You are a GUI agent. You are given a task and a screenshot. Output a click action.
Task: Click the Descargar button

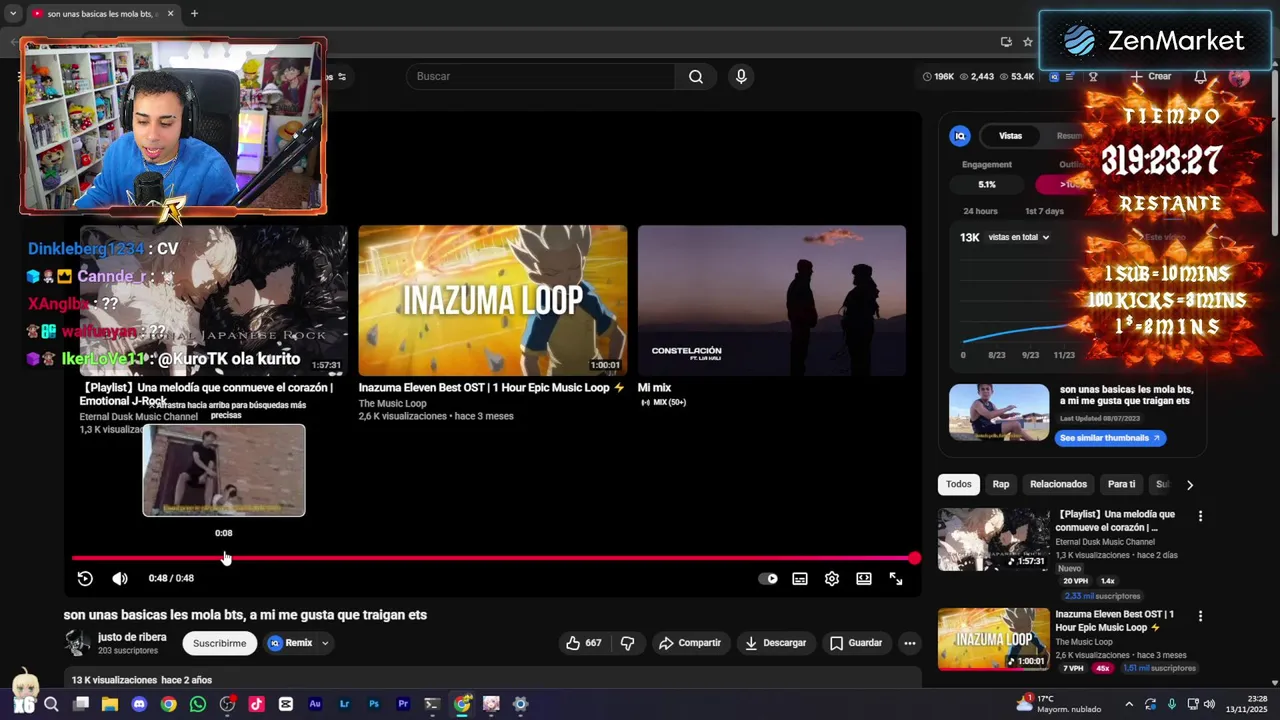(x=775, y=643)
